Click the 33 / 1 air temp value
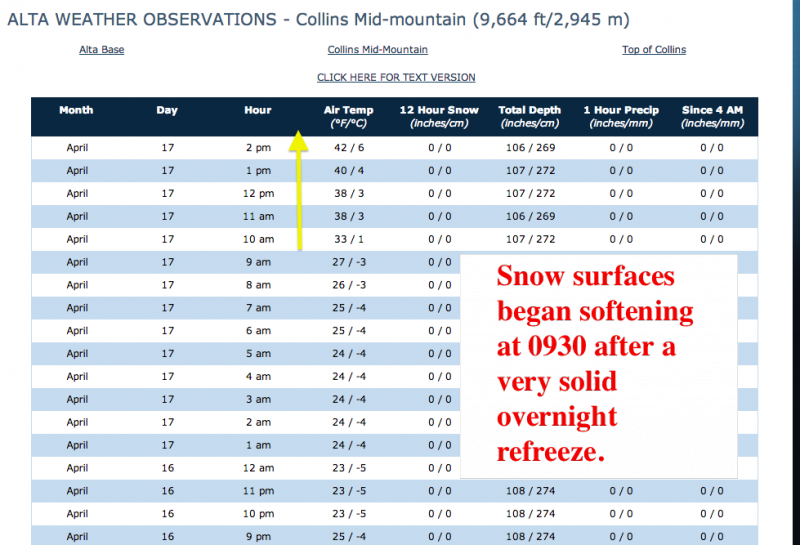 point(349,239)
